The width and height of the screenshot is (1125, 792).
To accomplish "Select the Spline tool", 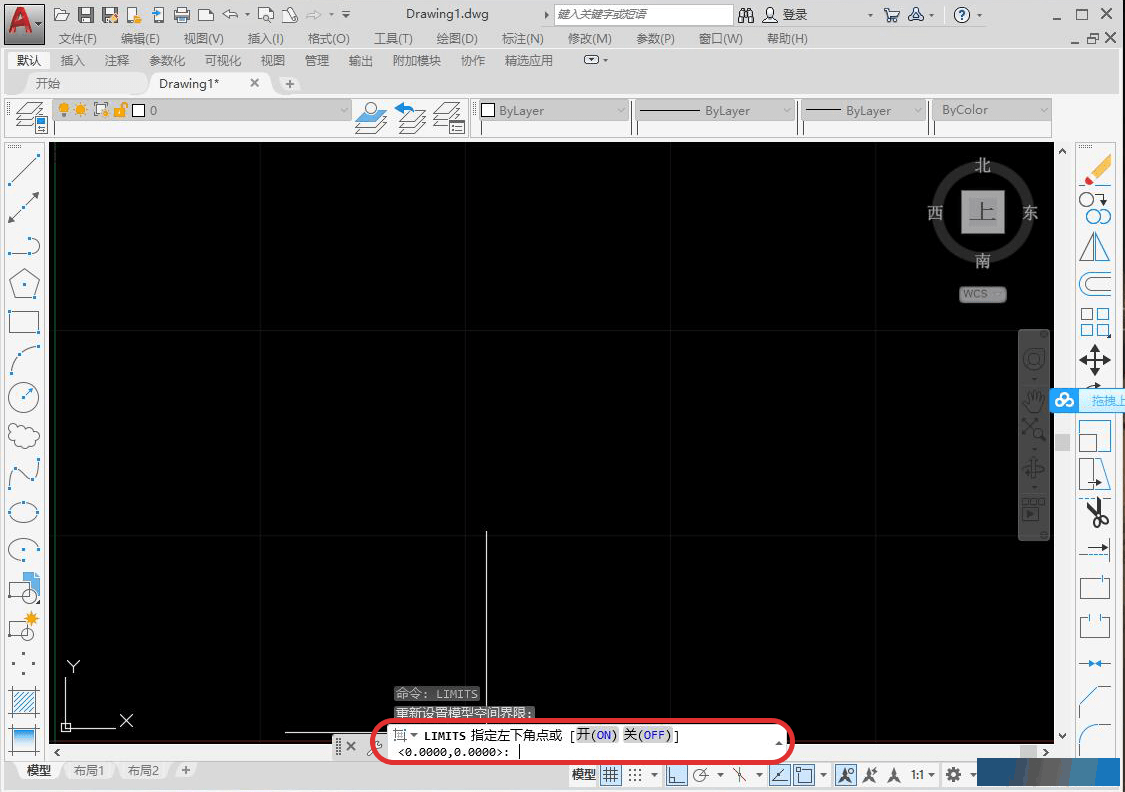I will coord(24,473).
